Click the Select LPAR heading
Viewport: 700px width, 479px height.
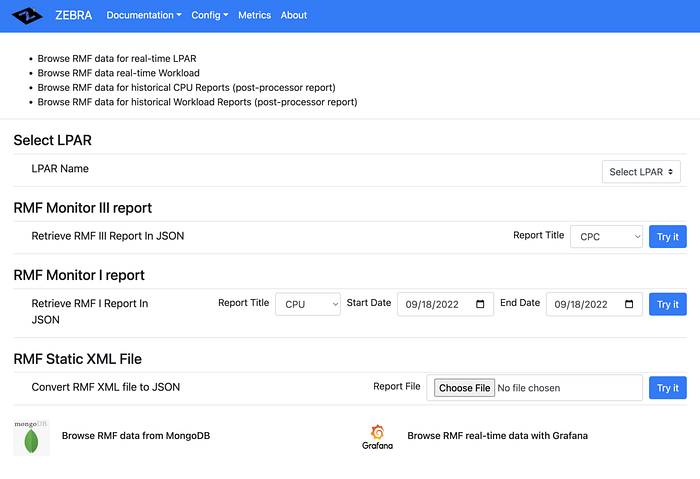click(x=52, y=140)
